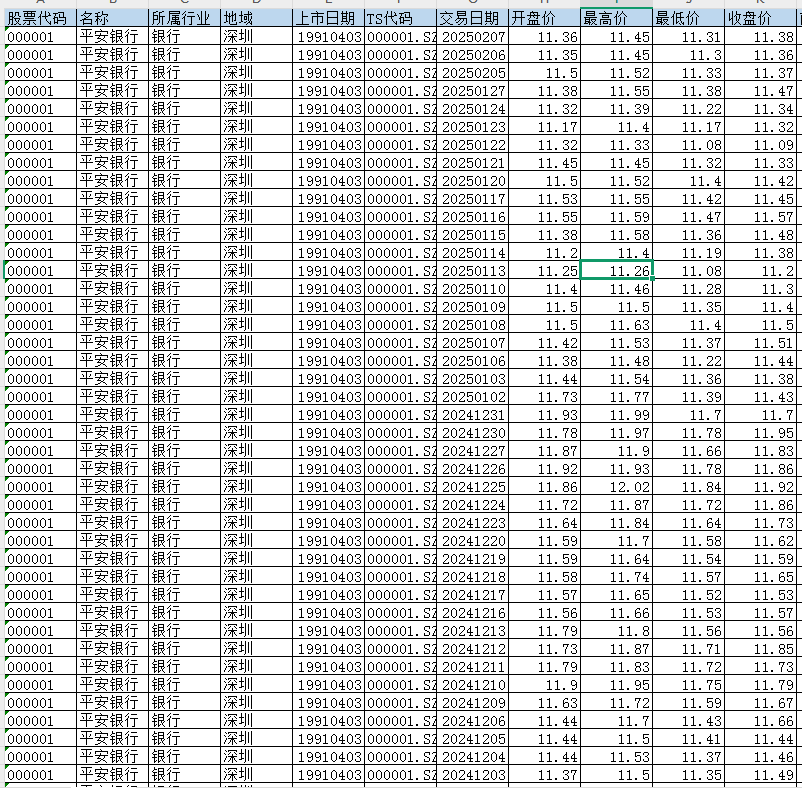Click lowest price 11.19 in 20250114 row
Screen dimensions: 802x788
689,253
